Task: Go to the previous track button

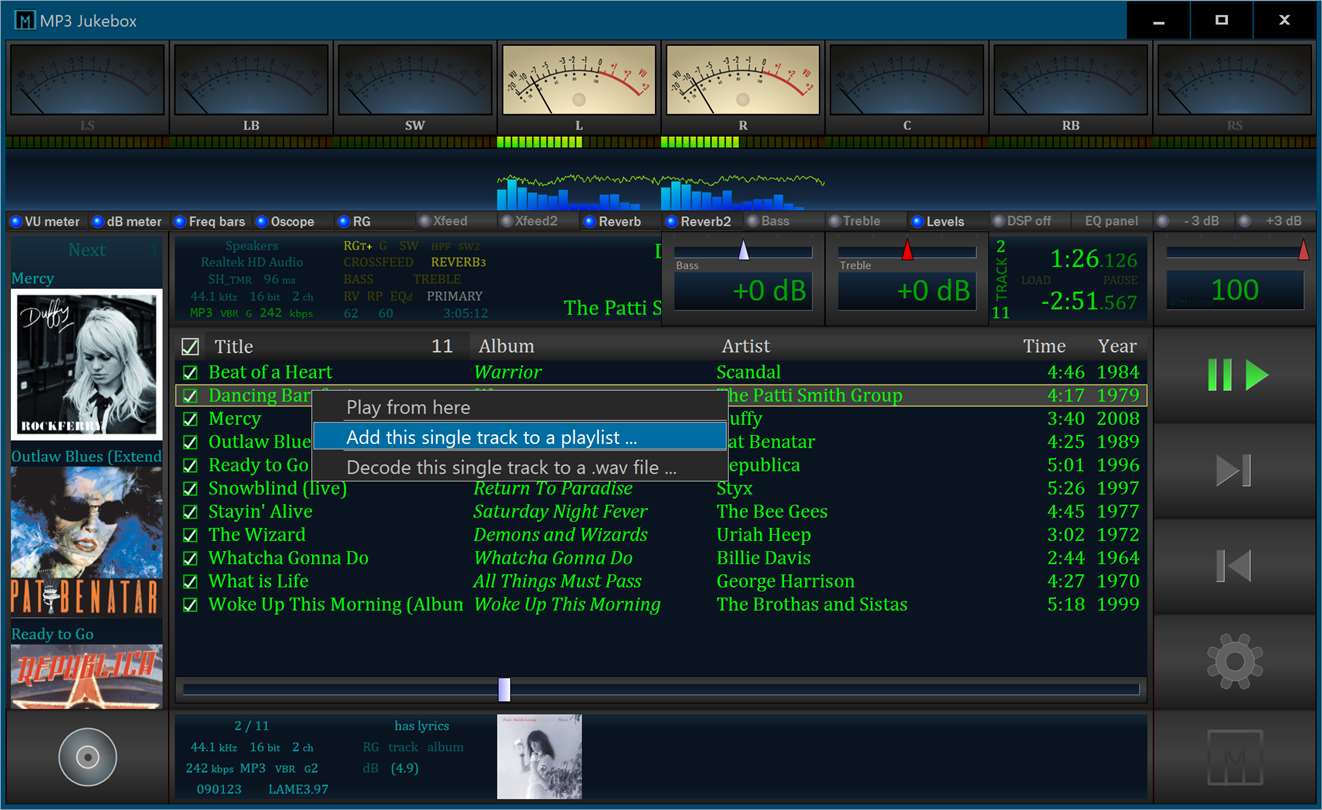Action: (x=1235, y=566)
